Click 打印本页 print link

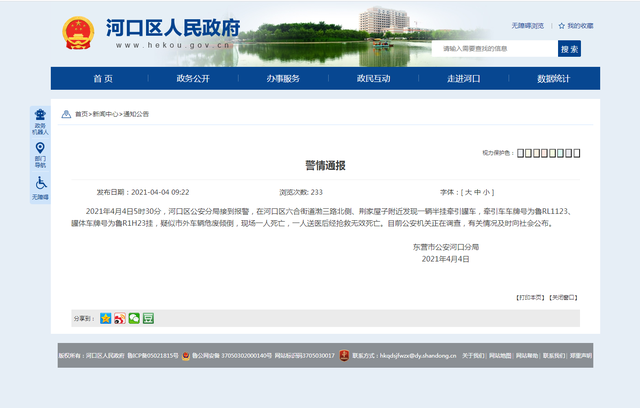pos(530,297)
